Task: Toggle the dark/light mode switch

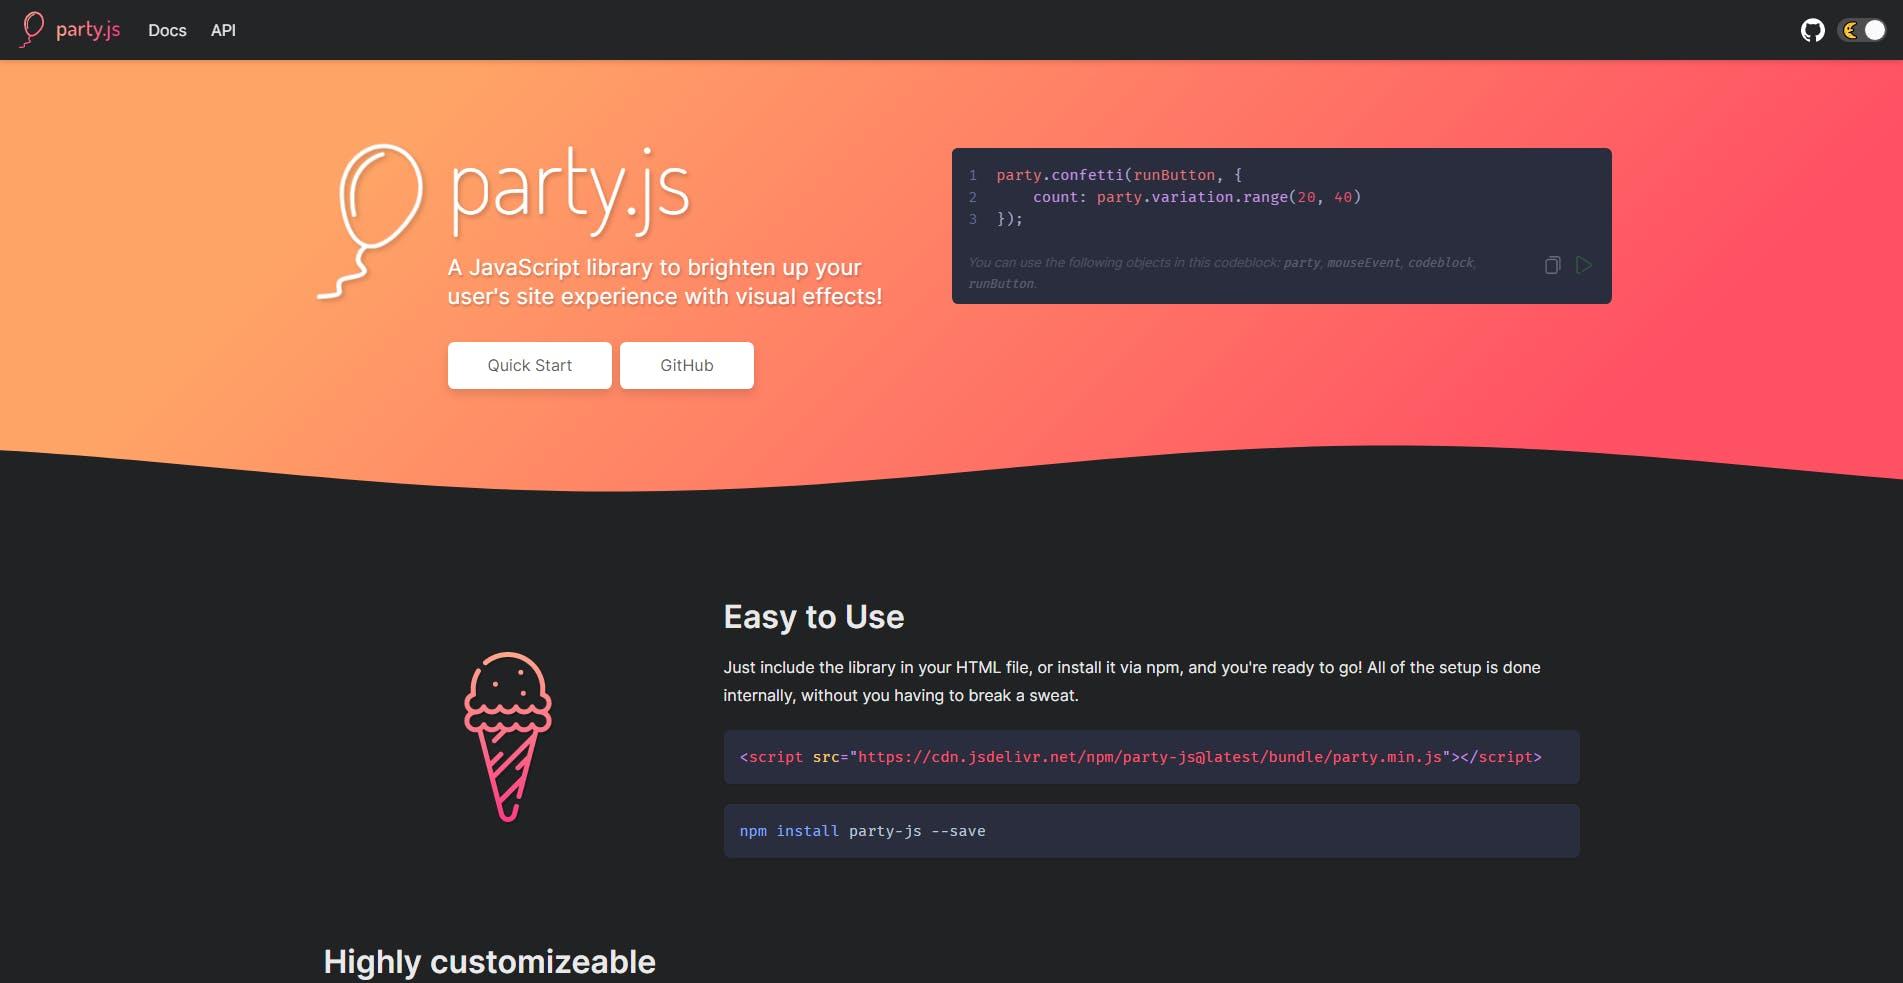Action: click(1860, 30)
